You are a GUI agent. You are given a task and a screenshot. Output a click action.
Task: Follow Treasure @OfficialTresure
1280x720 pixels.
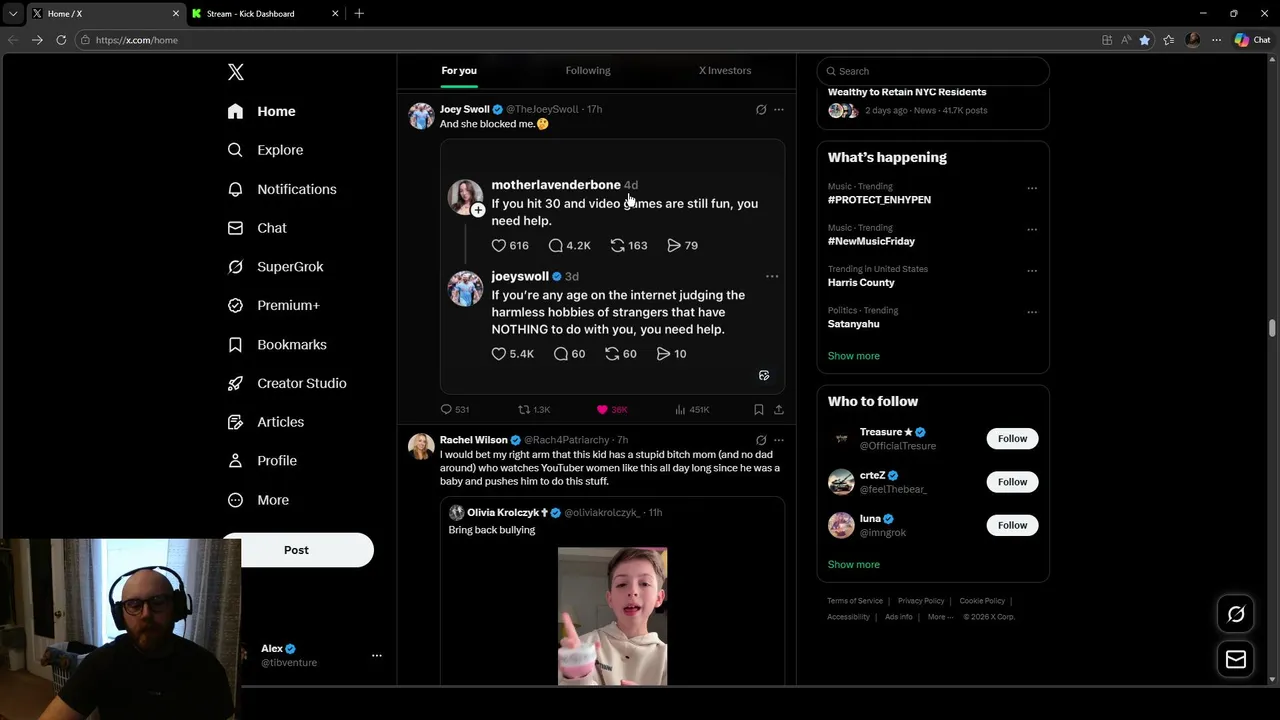pos(1012,438)
